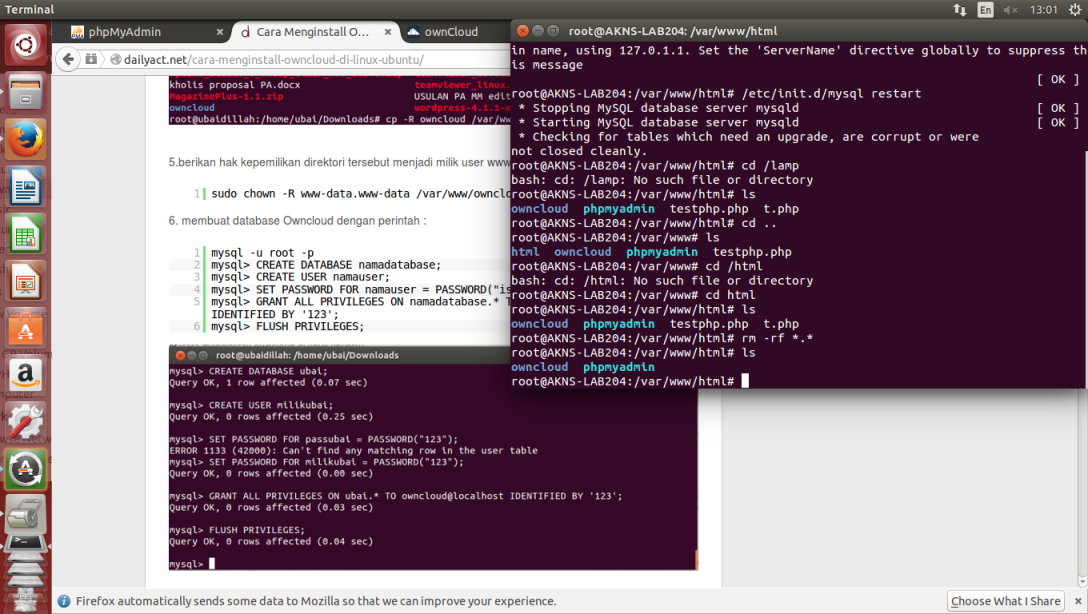Maximize the AKNS-LAB204 terminal window
Screen dimensions: 1088x614
point(553,31)
